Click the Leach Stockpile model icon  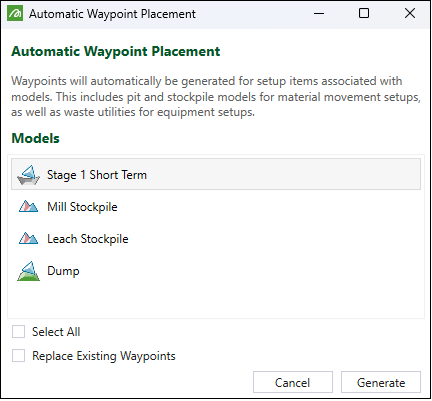click(28, 239)
